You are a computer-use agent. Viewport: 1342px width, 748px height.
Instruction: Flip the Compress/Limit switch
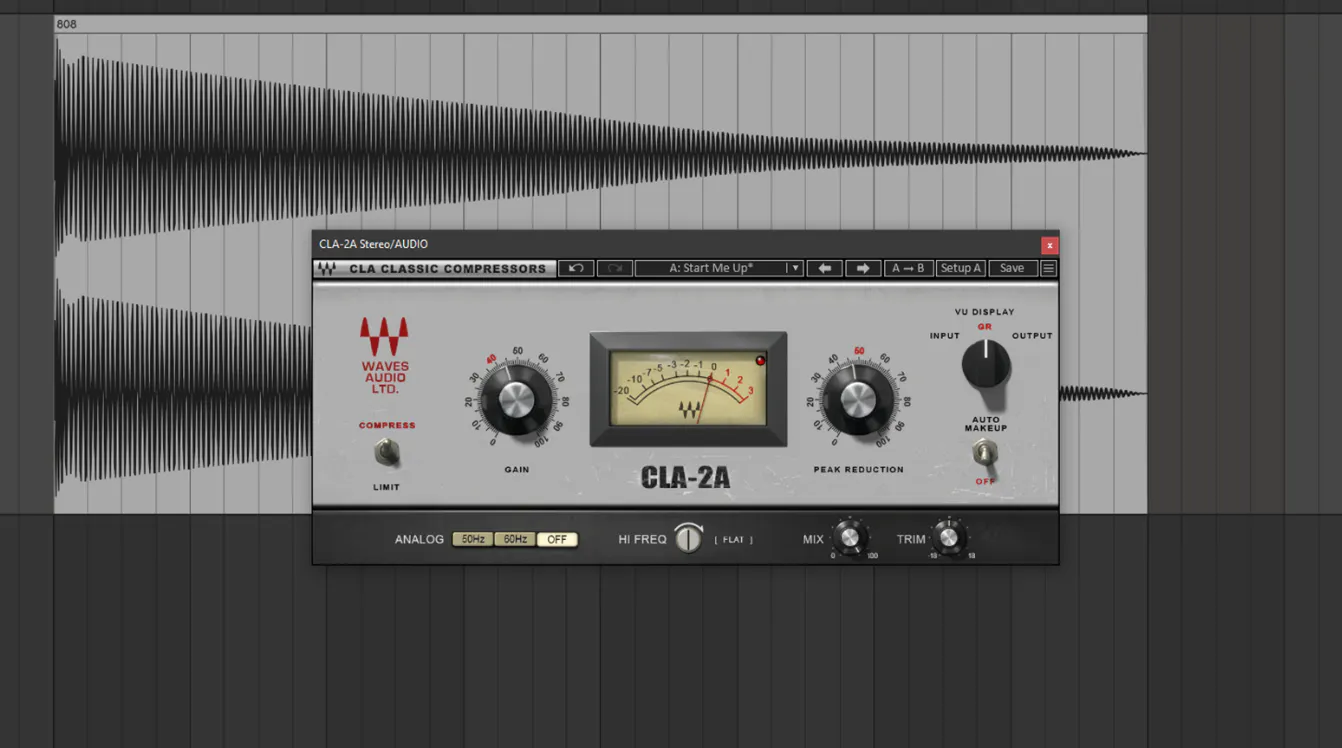click(x=386, y=454)
